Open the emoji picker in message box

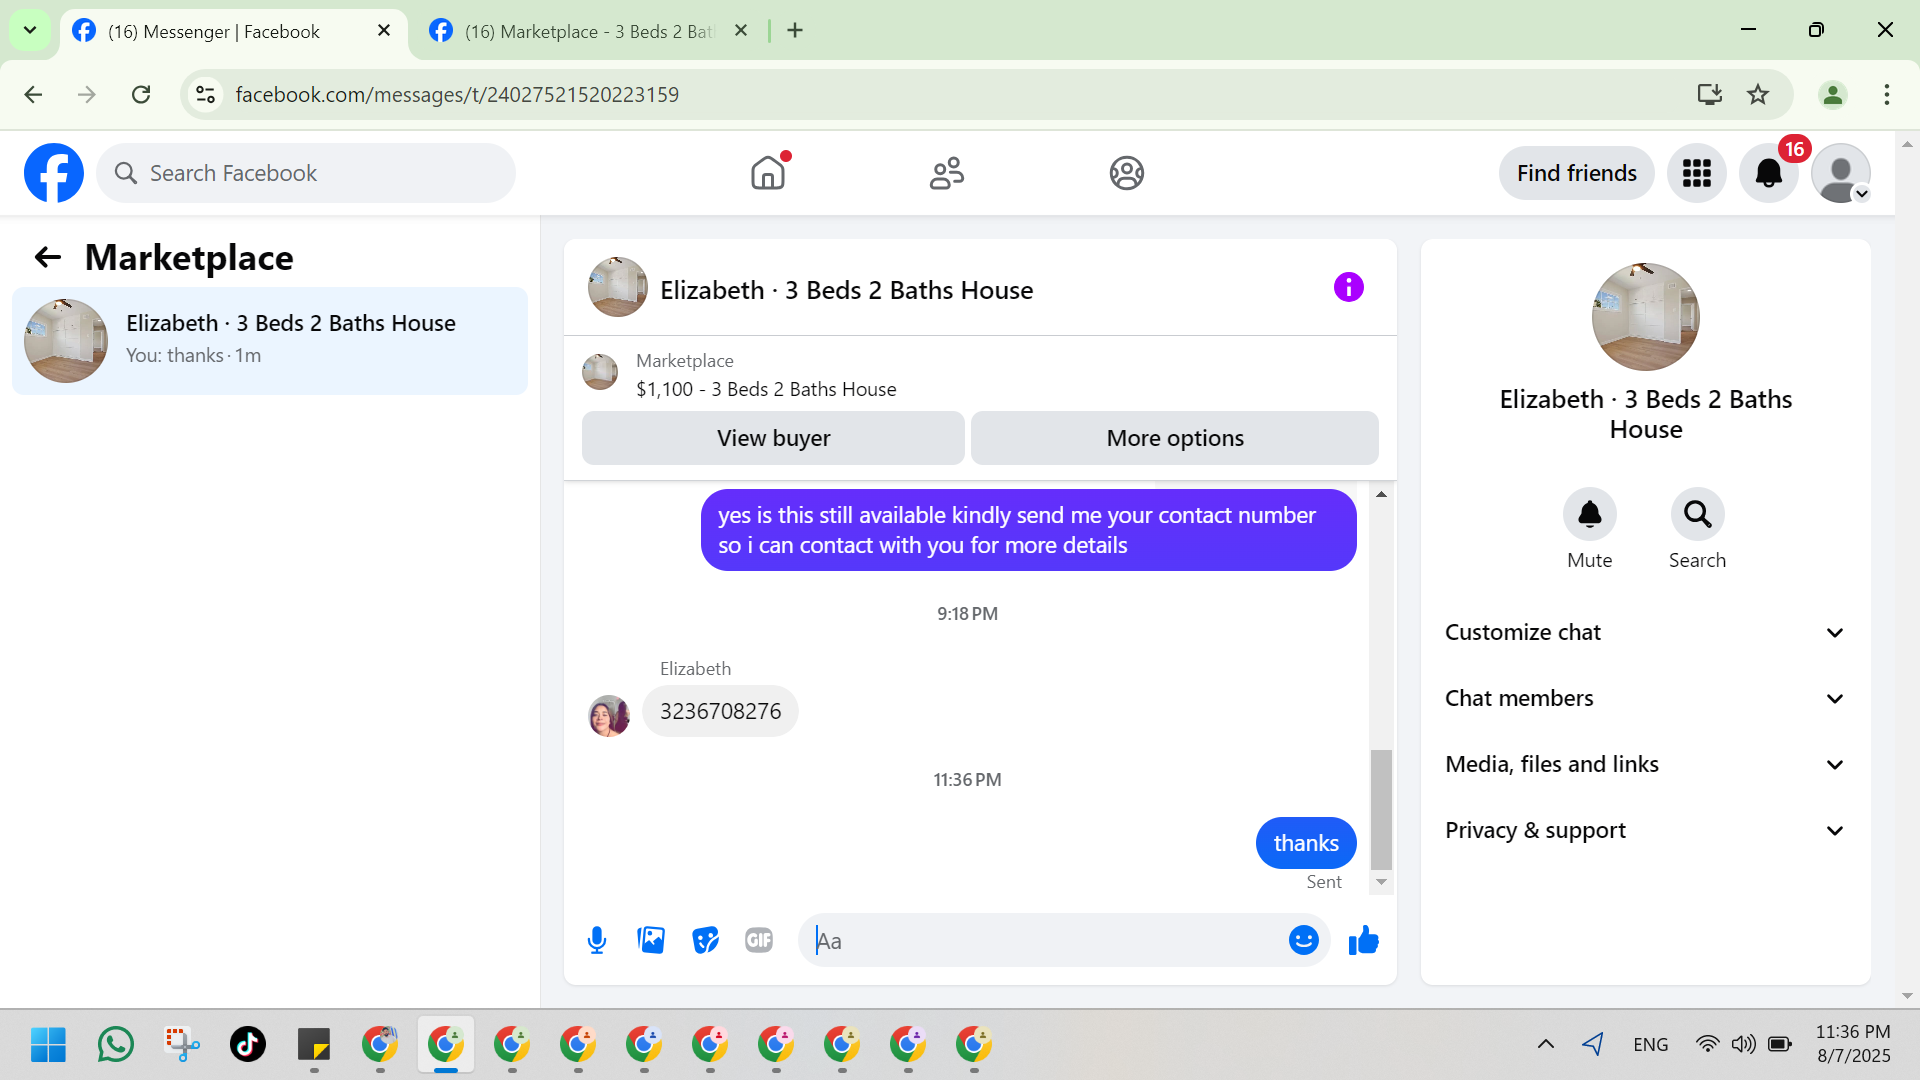pos(1303,940)
